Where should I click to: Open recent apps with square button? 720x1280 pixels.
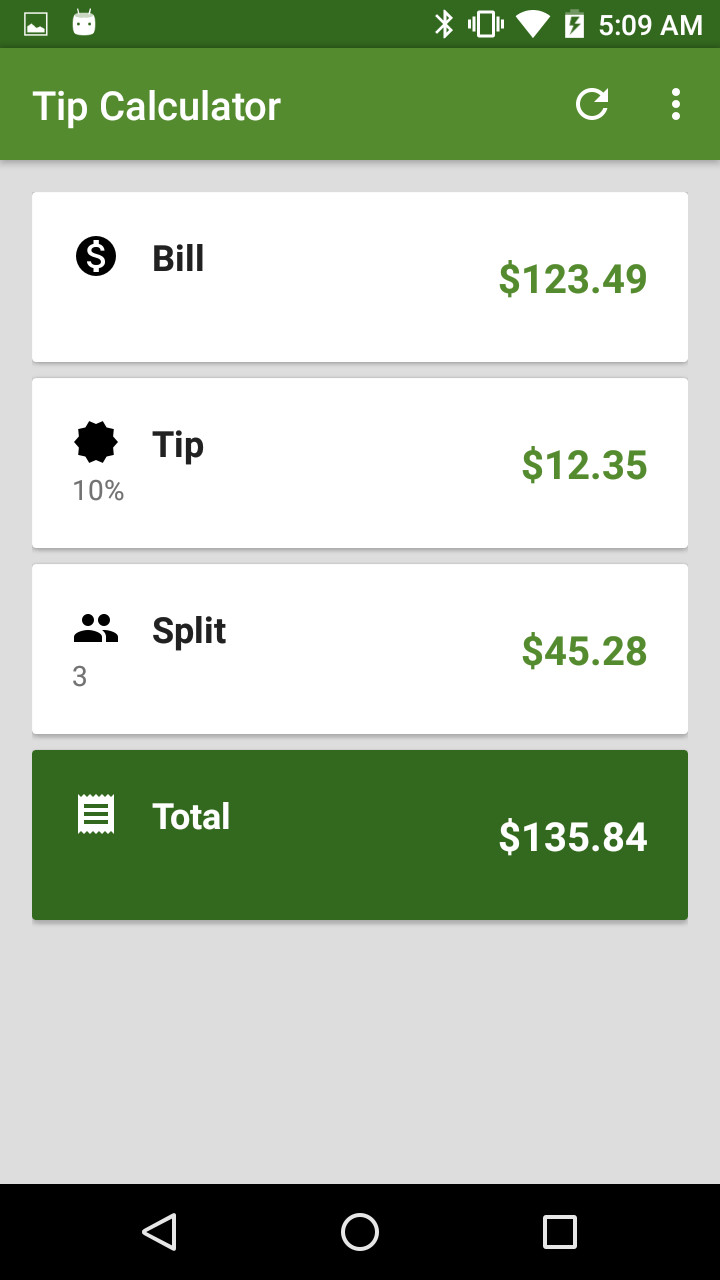(560, 1232)
